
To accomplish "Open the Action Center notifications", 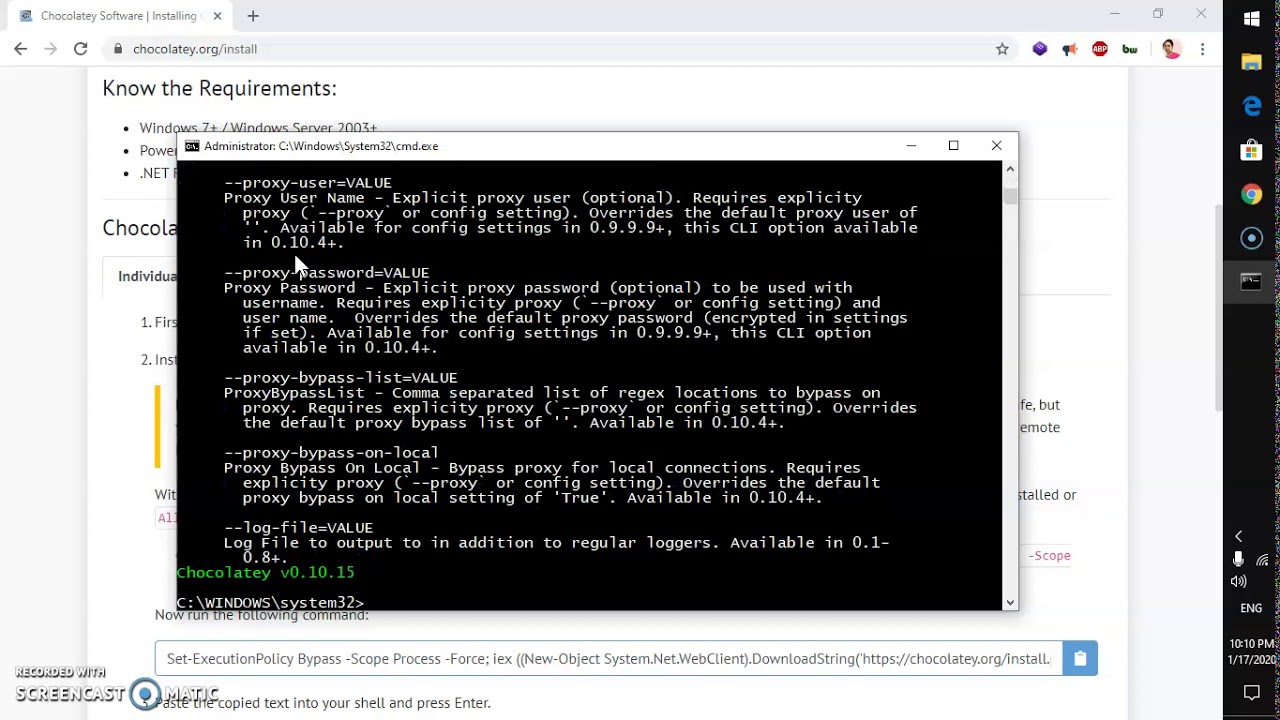I will click(1251, 692).
